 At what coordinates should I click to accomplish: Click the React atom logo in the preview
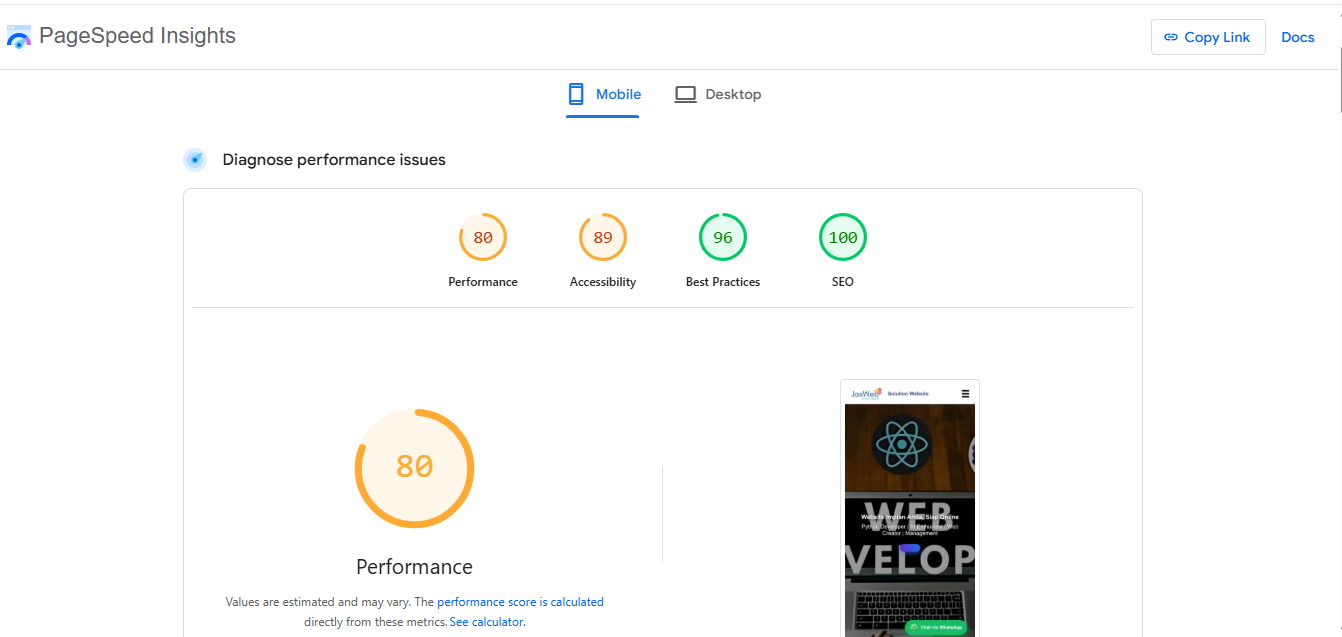902,442
